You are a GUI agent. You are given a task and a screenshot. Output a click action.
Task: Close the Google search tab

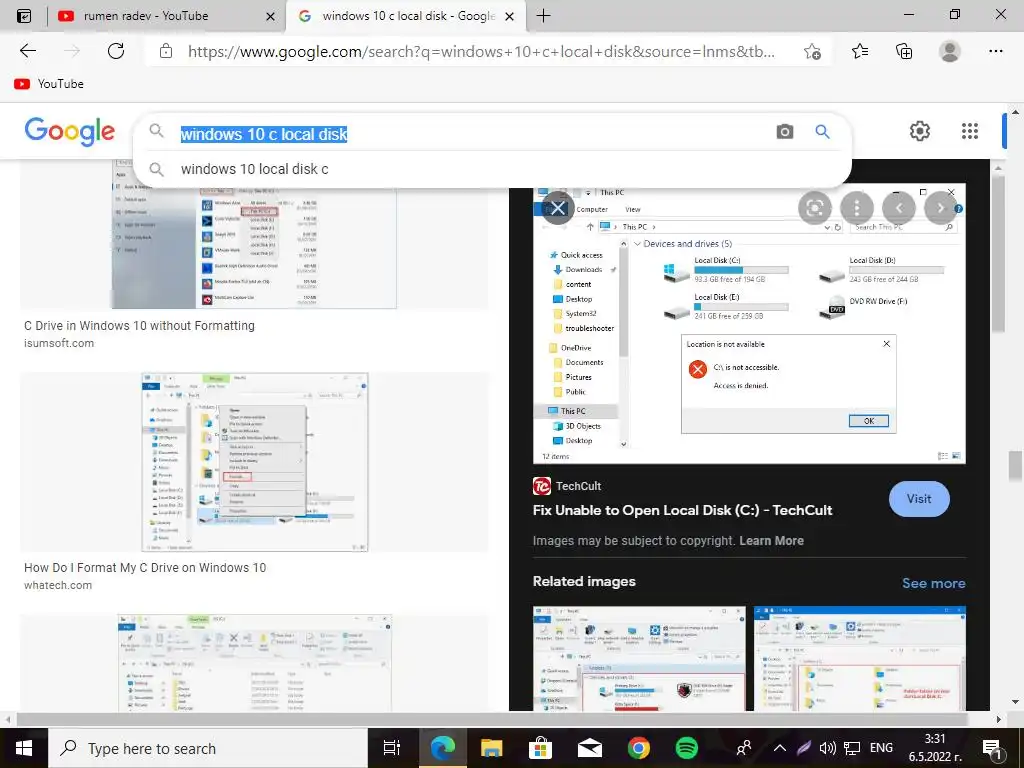[x=511, y=16]
